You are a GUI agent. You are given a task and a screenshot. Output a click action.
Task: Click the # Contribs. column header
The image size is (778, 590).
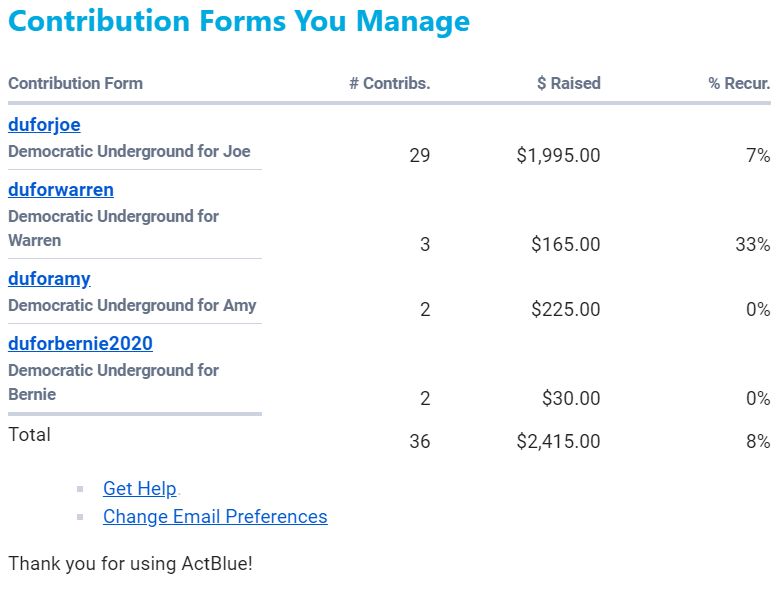tap(389, 83)
